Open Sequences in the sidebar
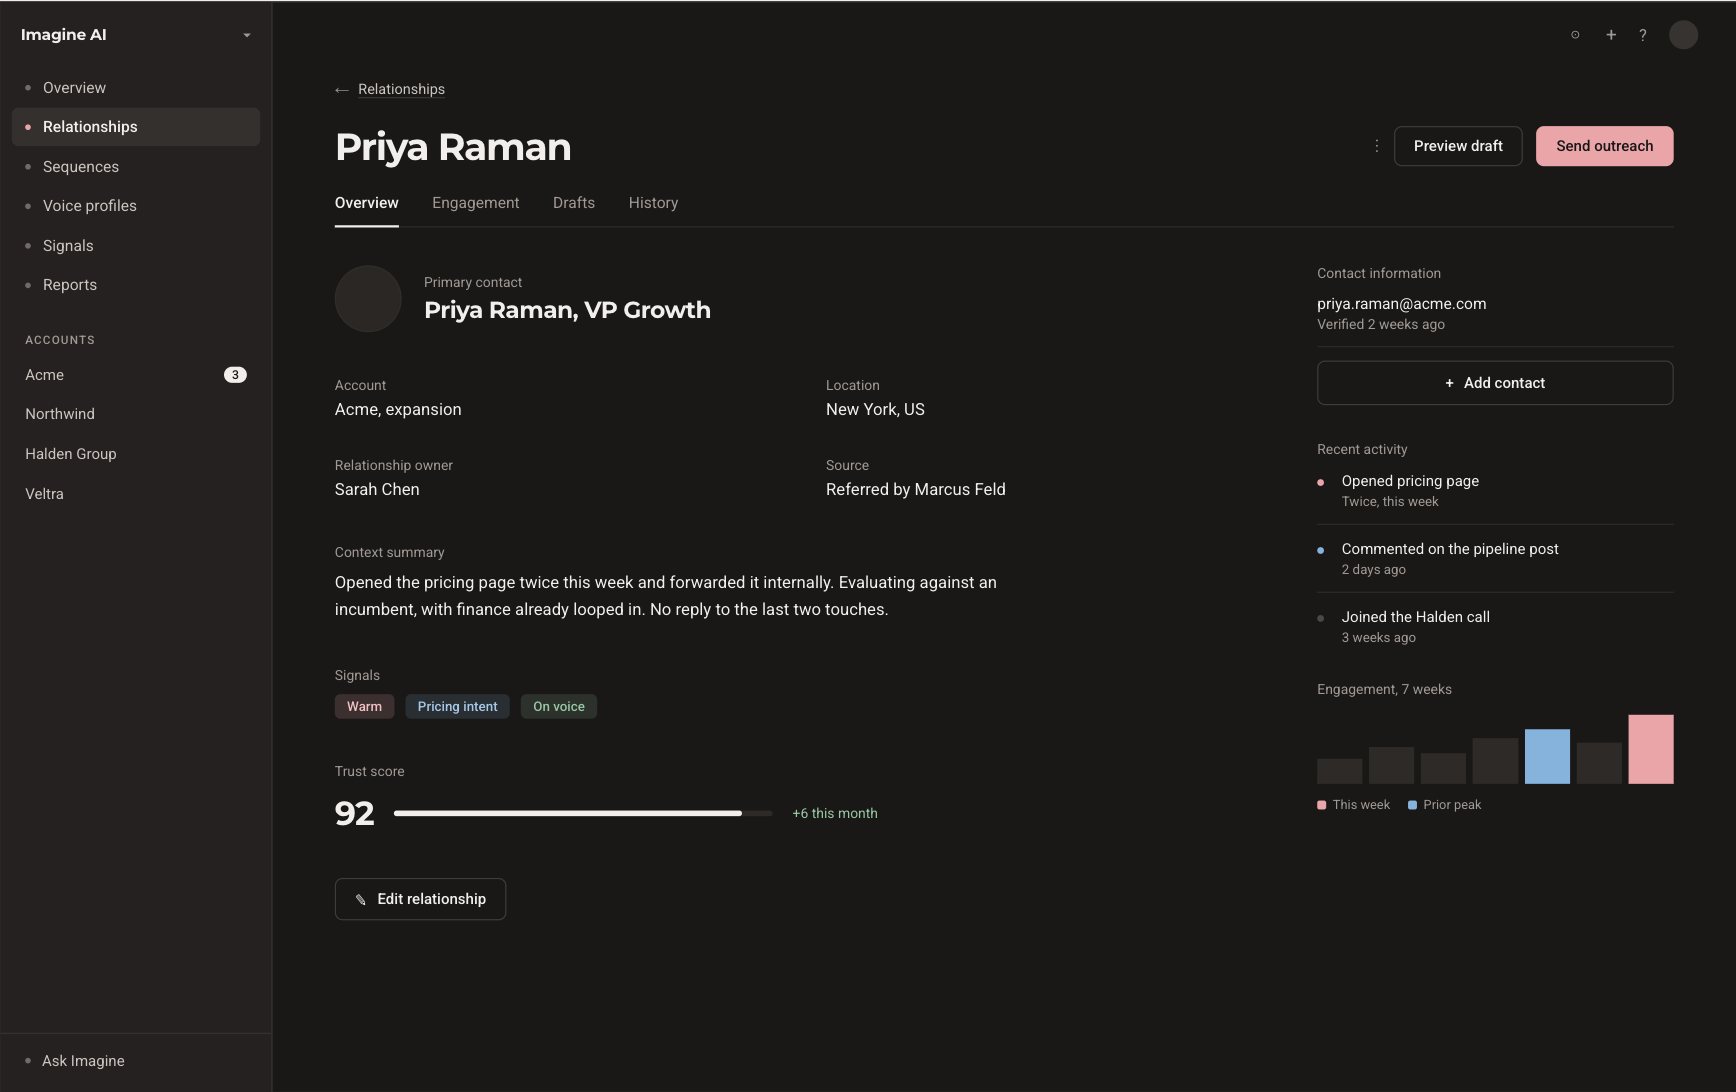Image resolution: width=1736 pixels, height=1092 pixels. coord(136,167)
